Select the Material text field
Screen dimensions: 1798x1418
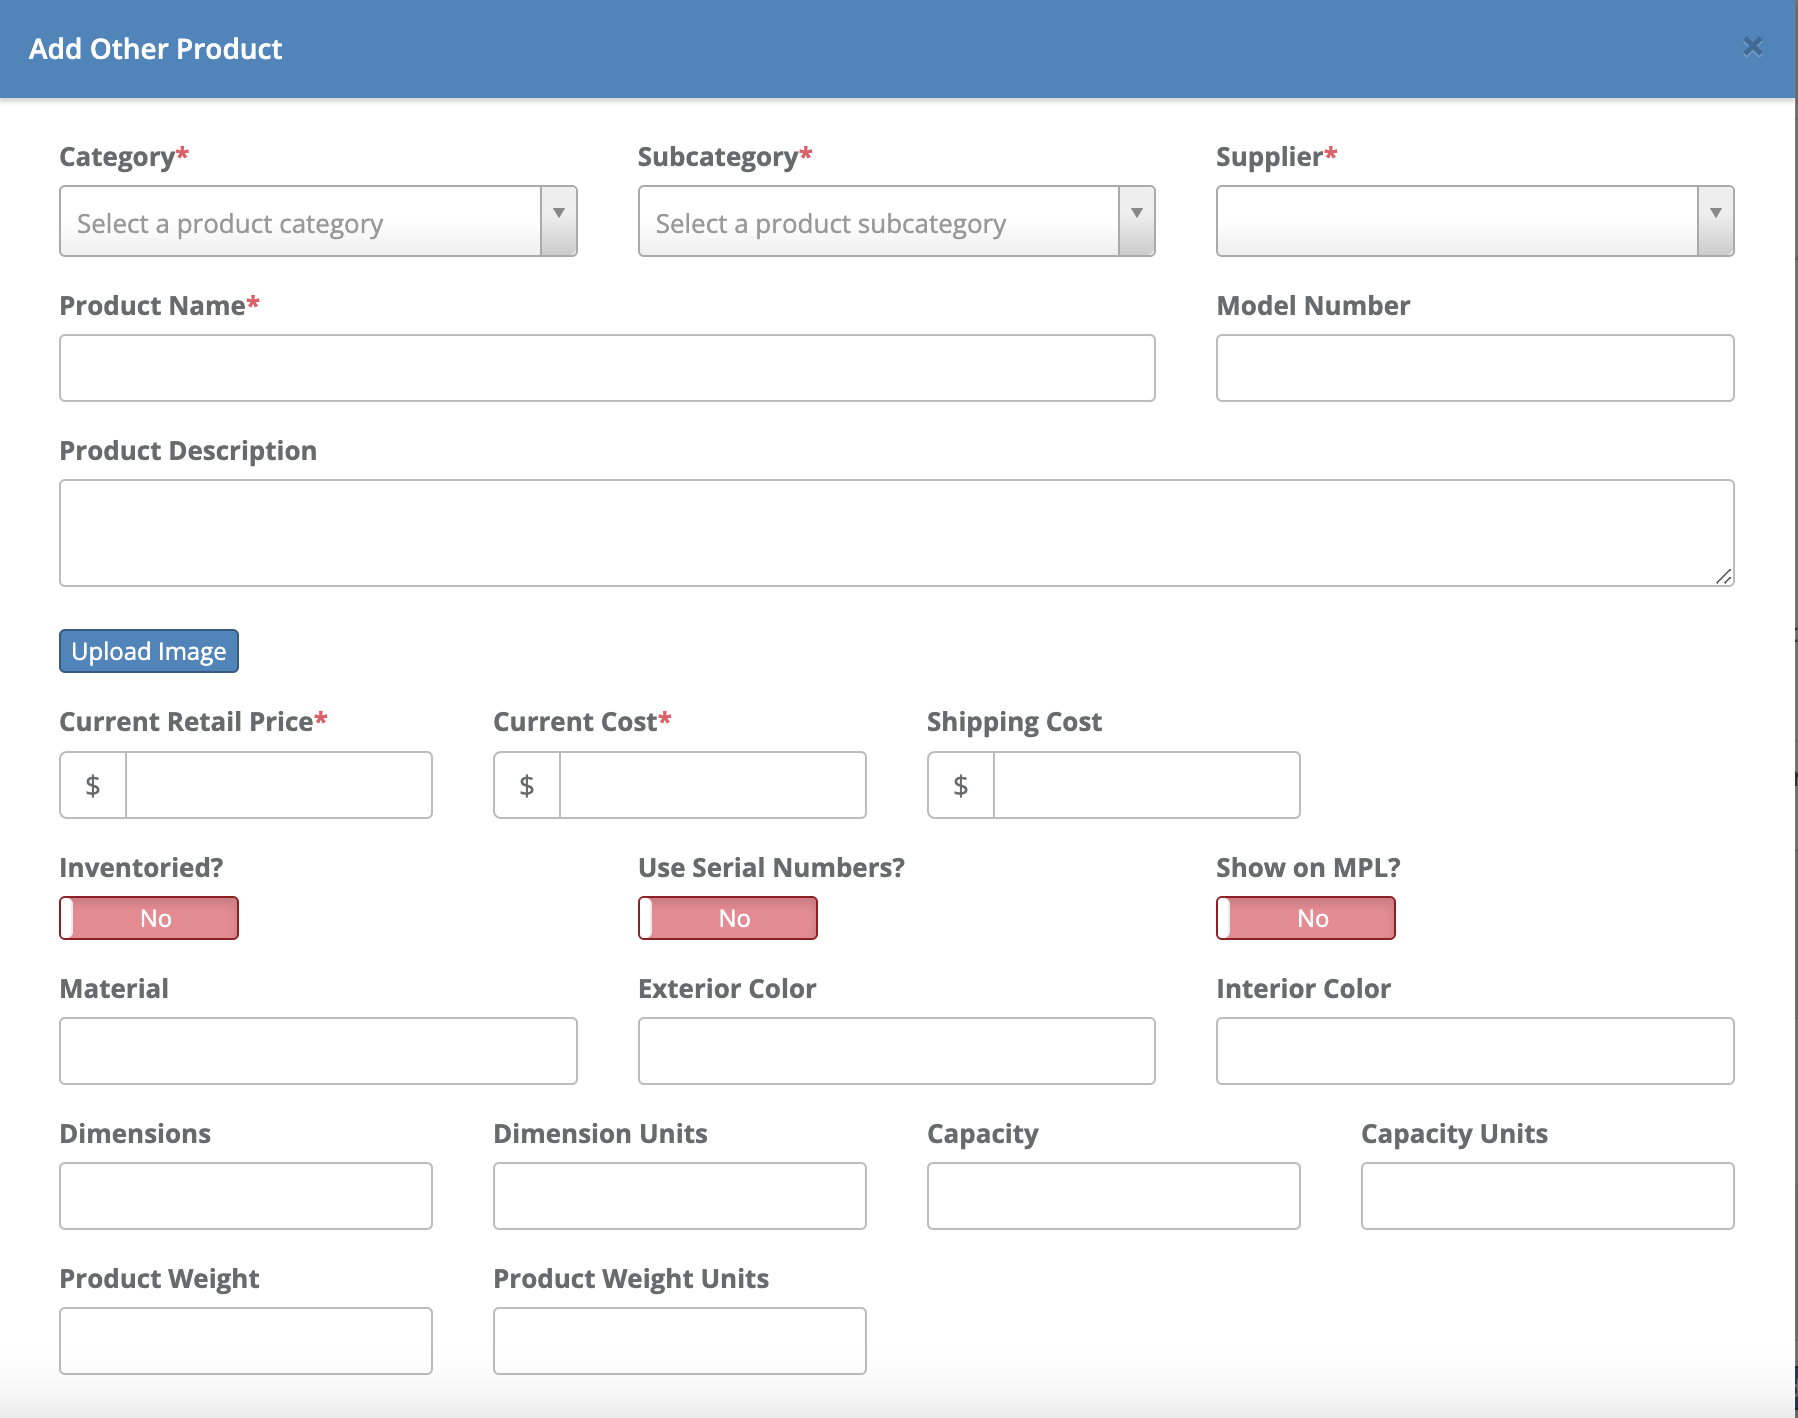click(317, 1051)
